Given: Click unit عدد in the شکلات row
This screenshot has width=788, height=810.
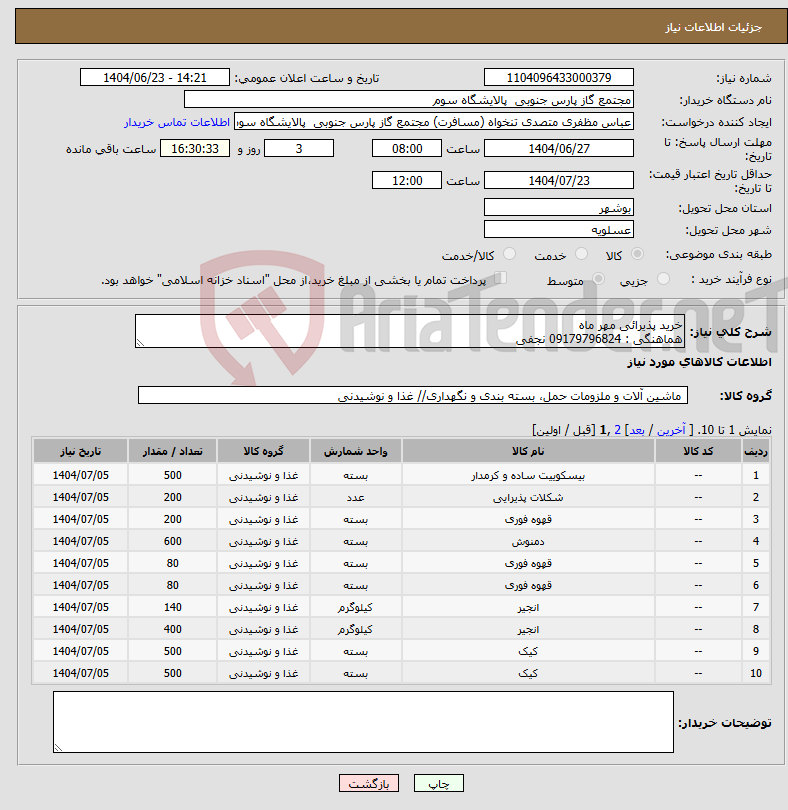Looking at the screenshot, I should point(356,497).
